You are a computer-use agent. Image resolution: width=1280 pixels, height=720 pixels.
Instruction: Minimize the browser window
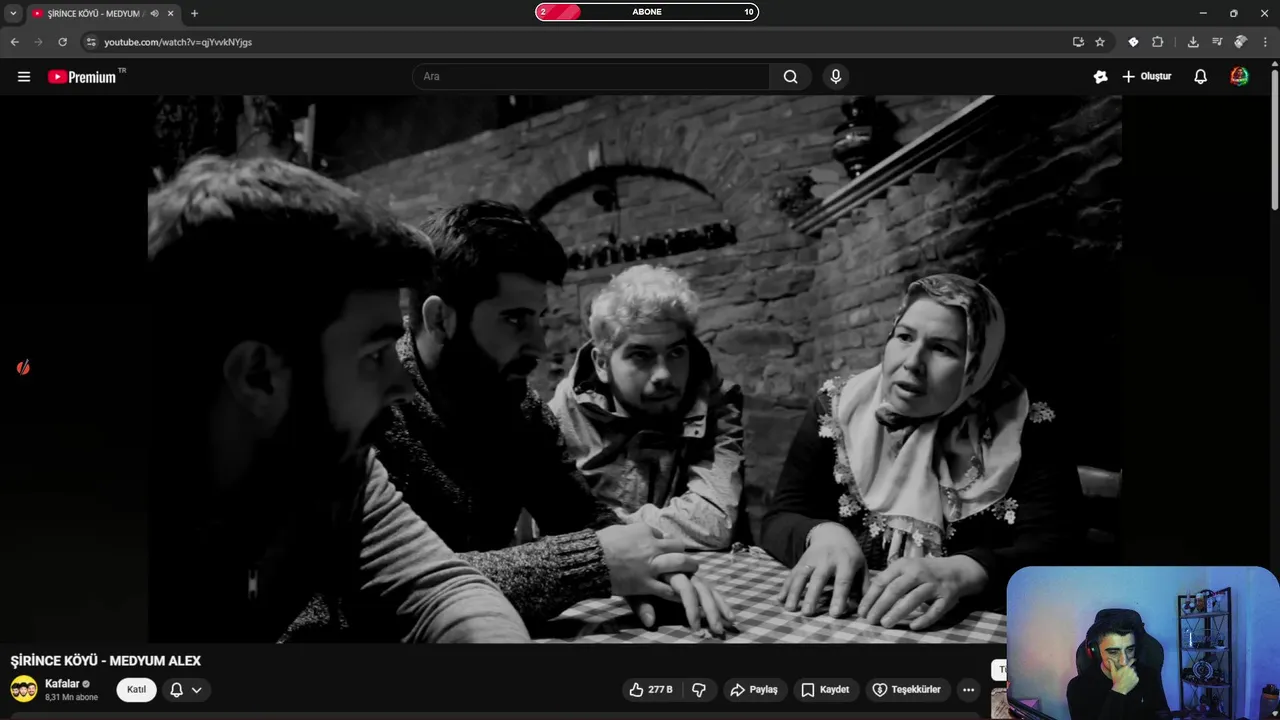pyautogui.click(x=1203, y=13)
